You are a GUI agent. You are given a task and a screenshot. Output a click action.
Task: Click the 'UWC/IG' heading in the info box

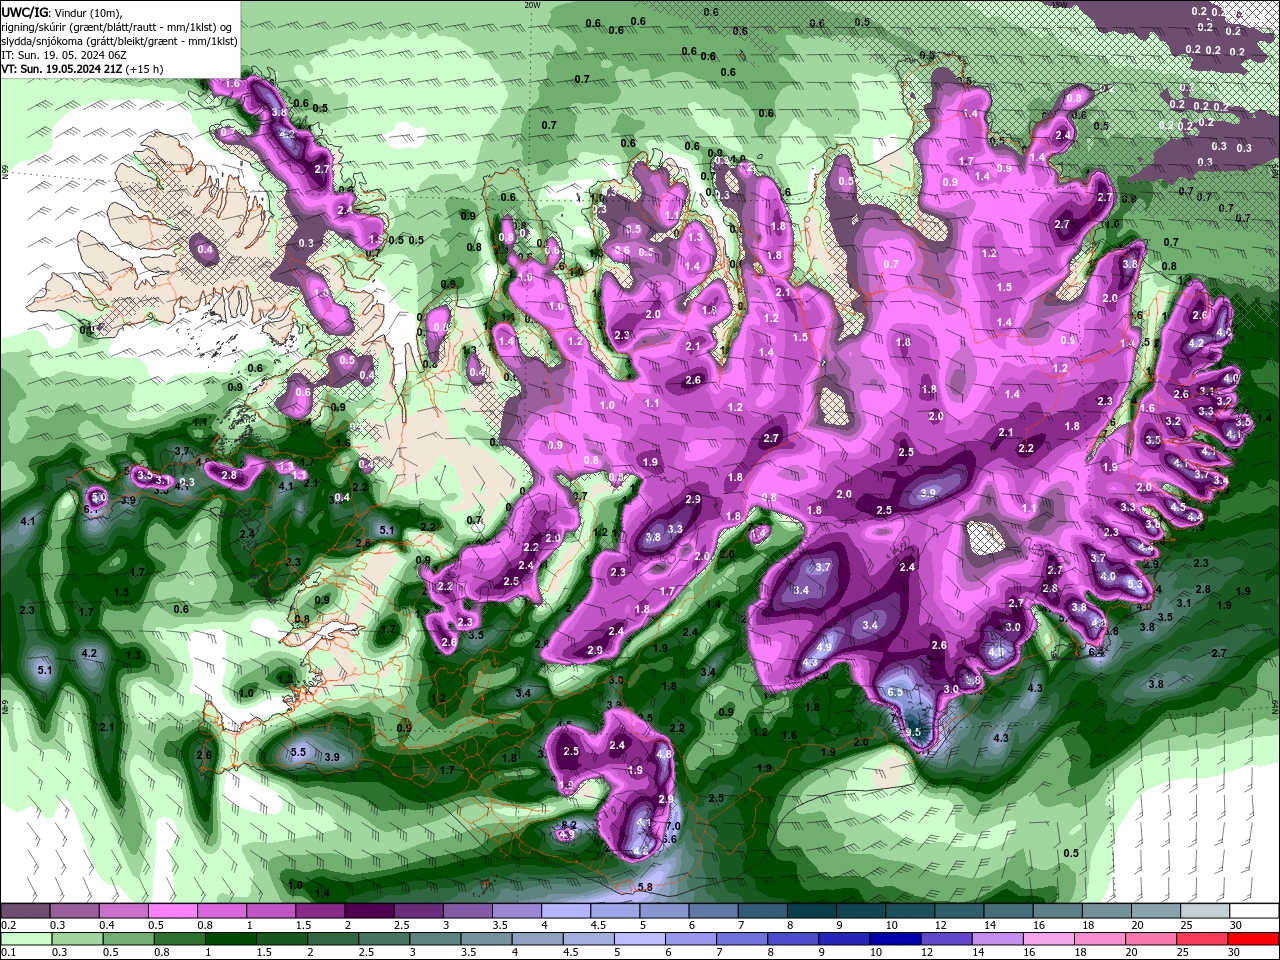click(x=24, y=12)
